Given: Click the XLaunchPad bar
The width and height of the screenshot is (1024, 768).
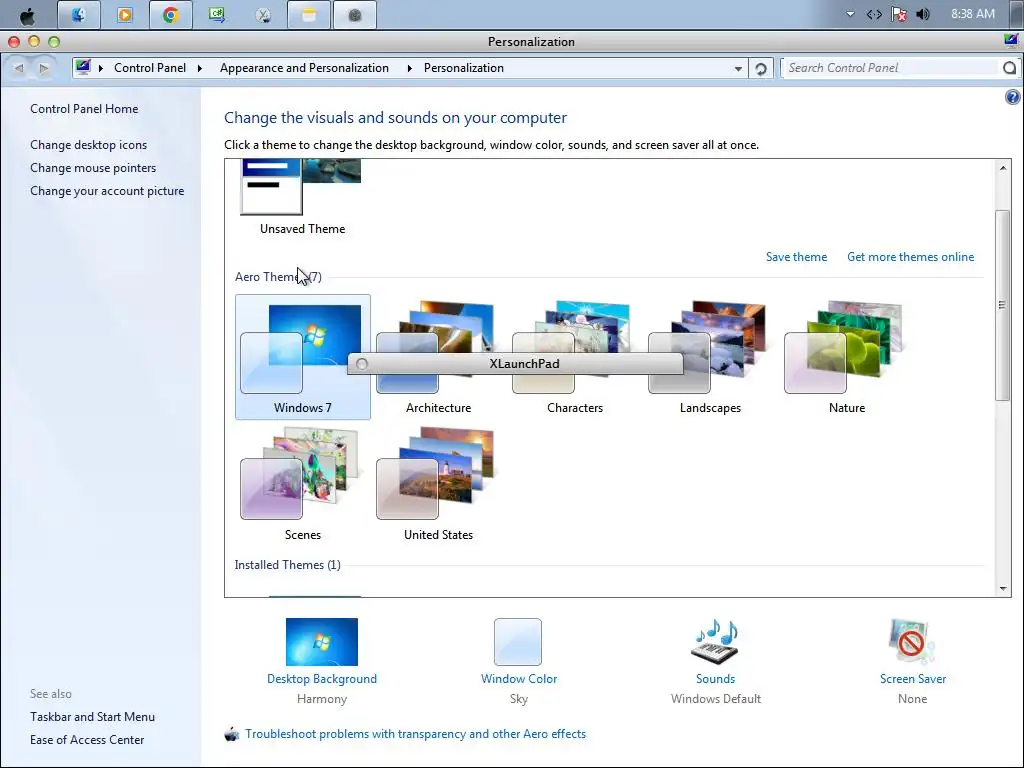Looking at the screenshot, I should 515,364.
